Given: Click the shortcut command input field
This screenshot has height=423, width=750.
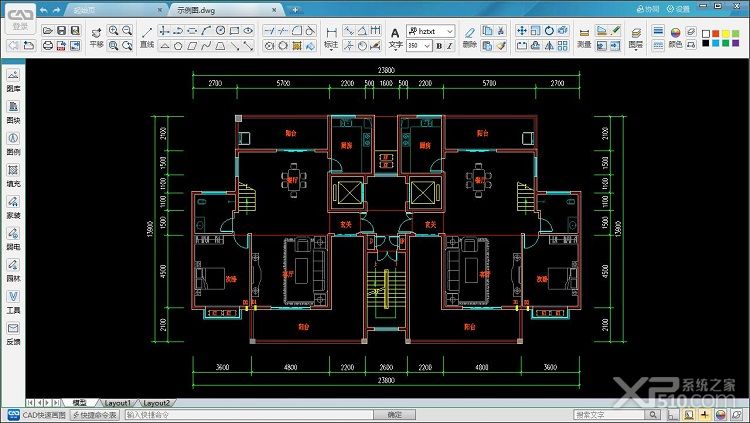Looking at the screenshot, I should [x=249, y=415].
